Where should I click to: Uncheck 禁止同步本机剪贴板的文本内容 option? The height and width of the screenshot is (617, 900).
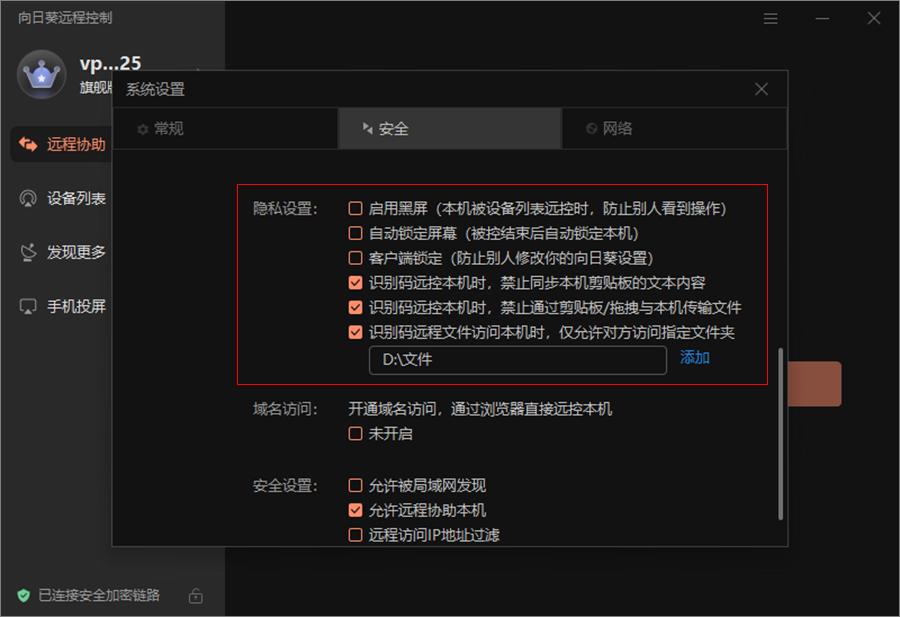click(355, 283)
